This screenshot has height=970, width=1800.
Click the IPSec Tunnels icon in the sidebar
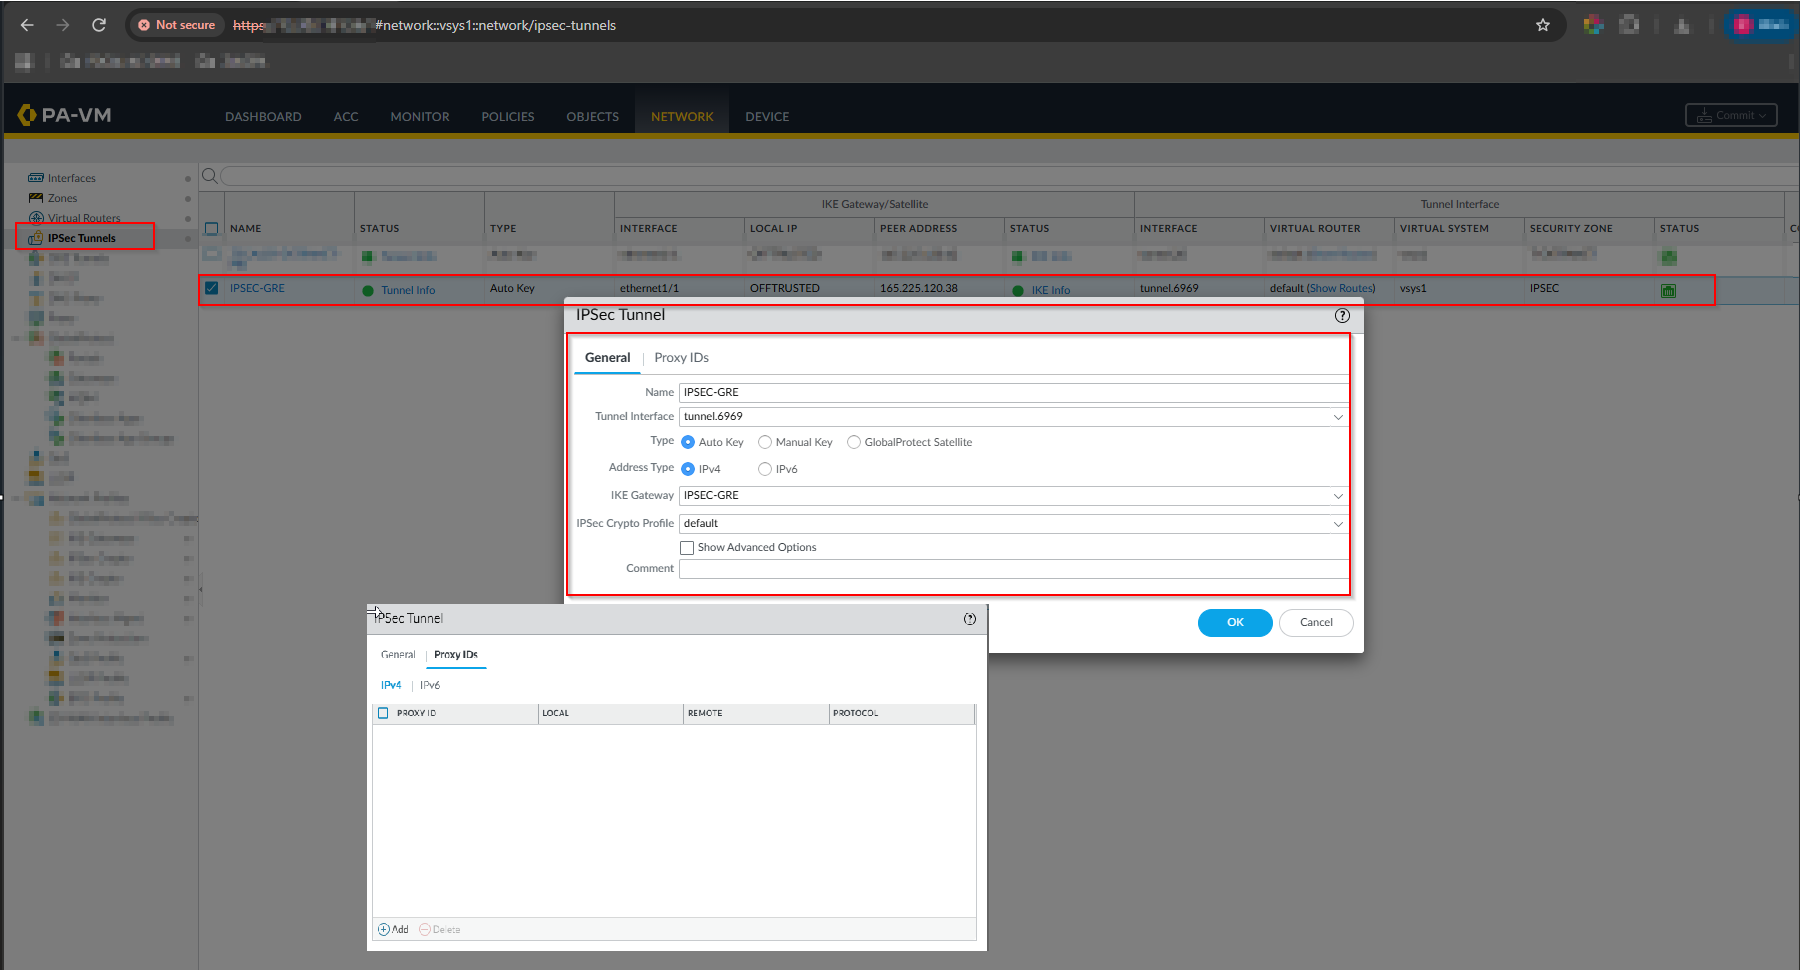point(36,238)
